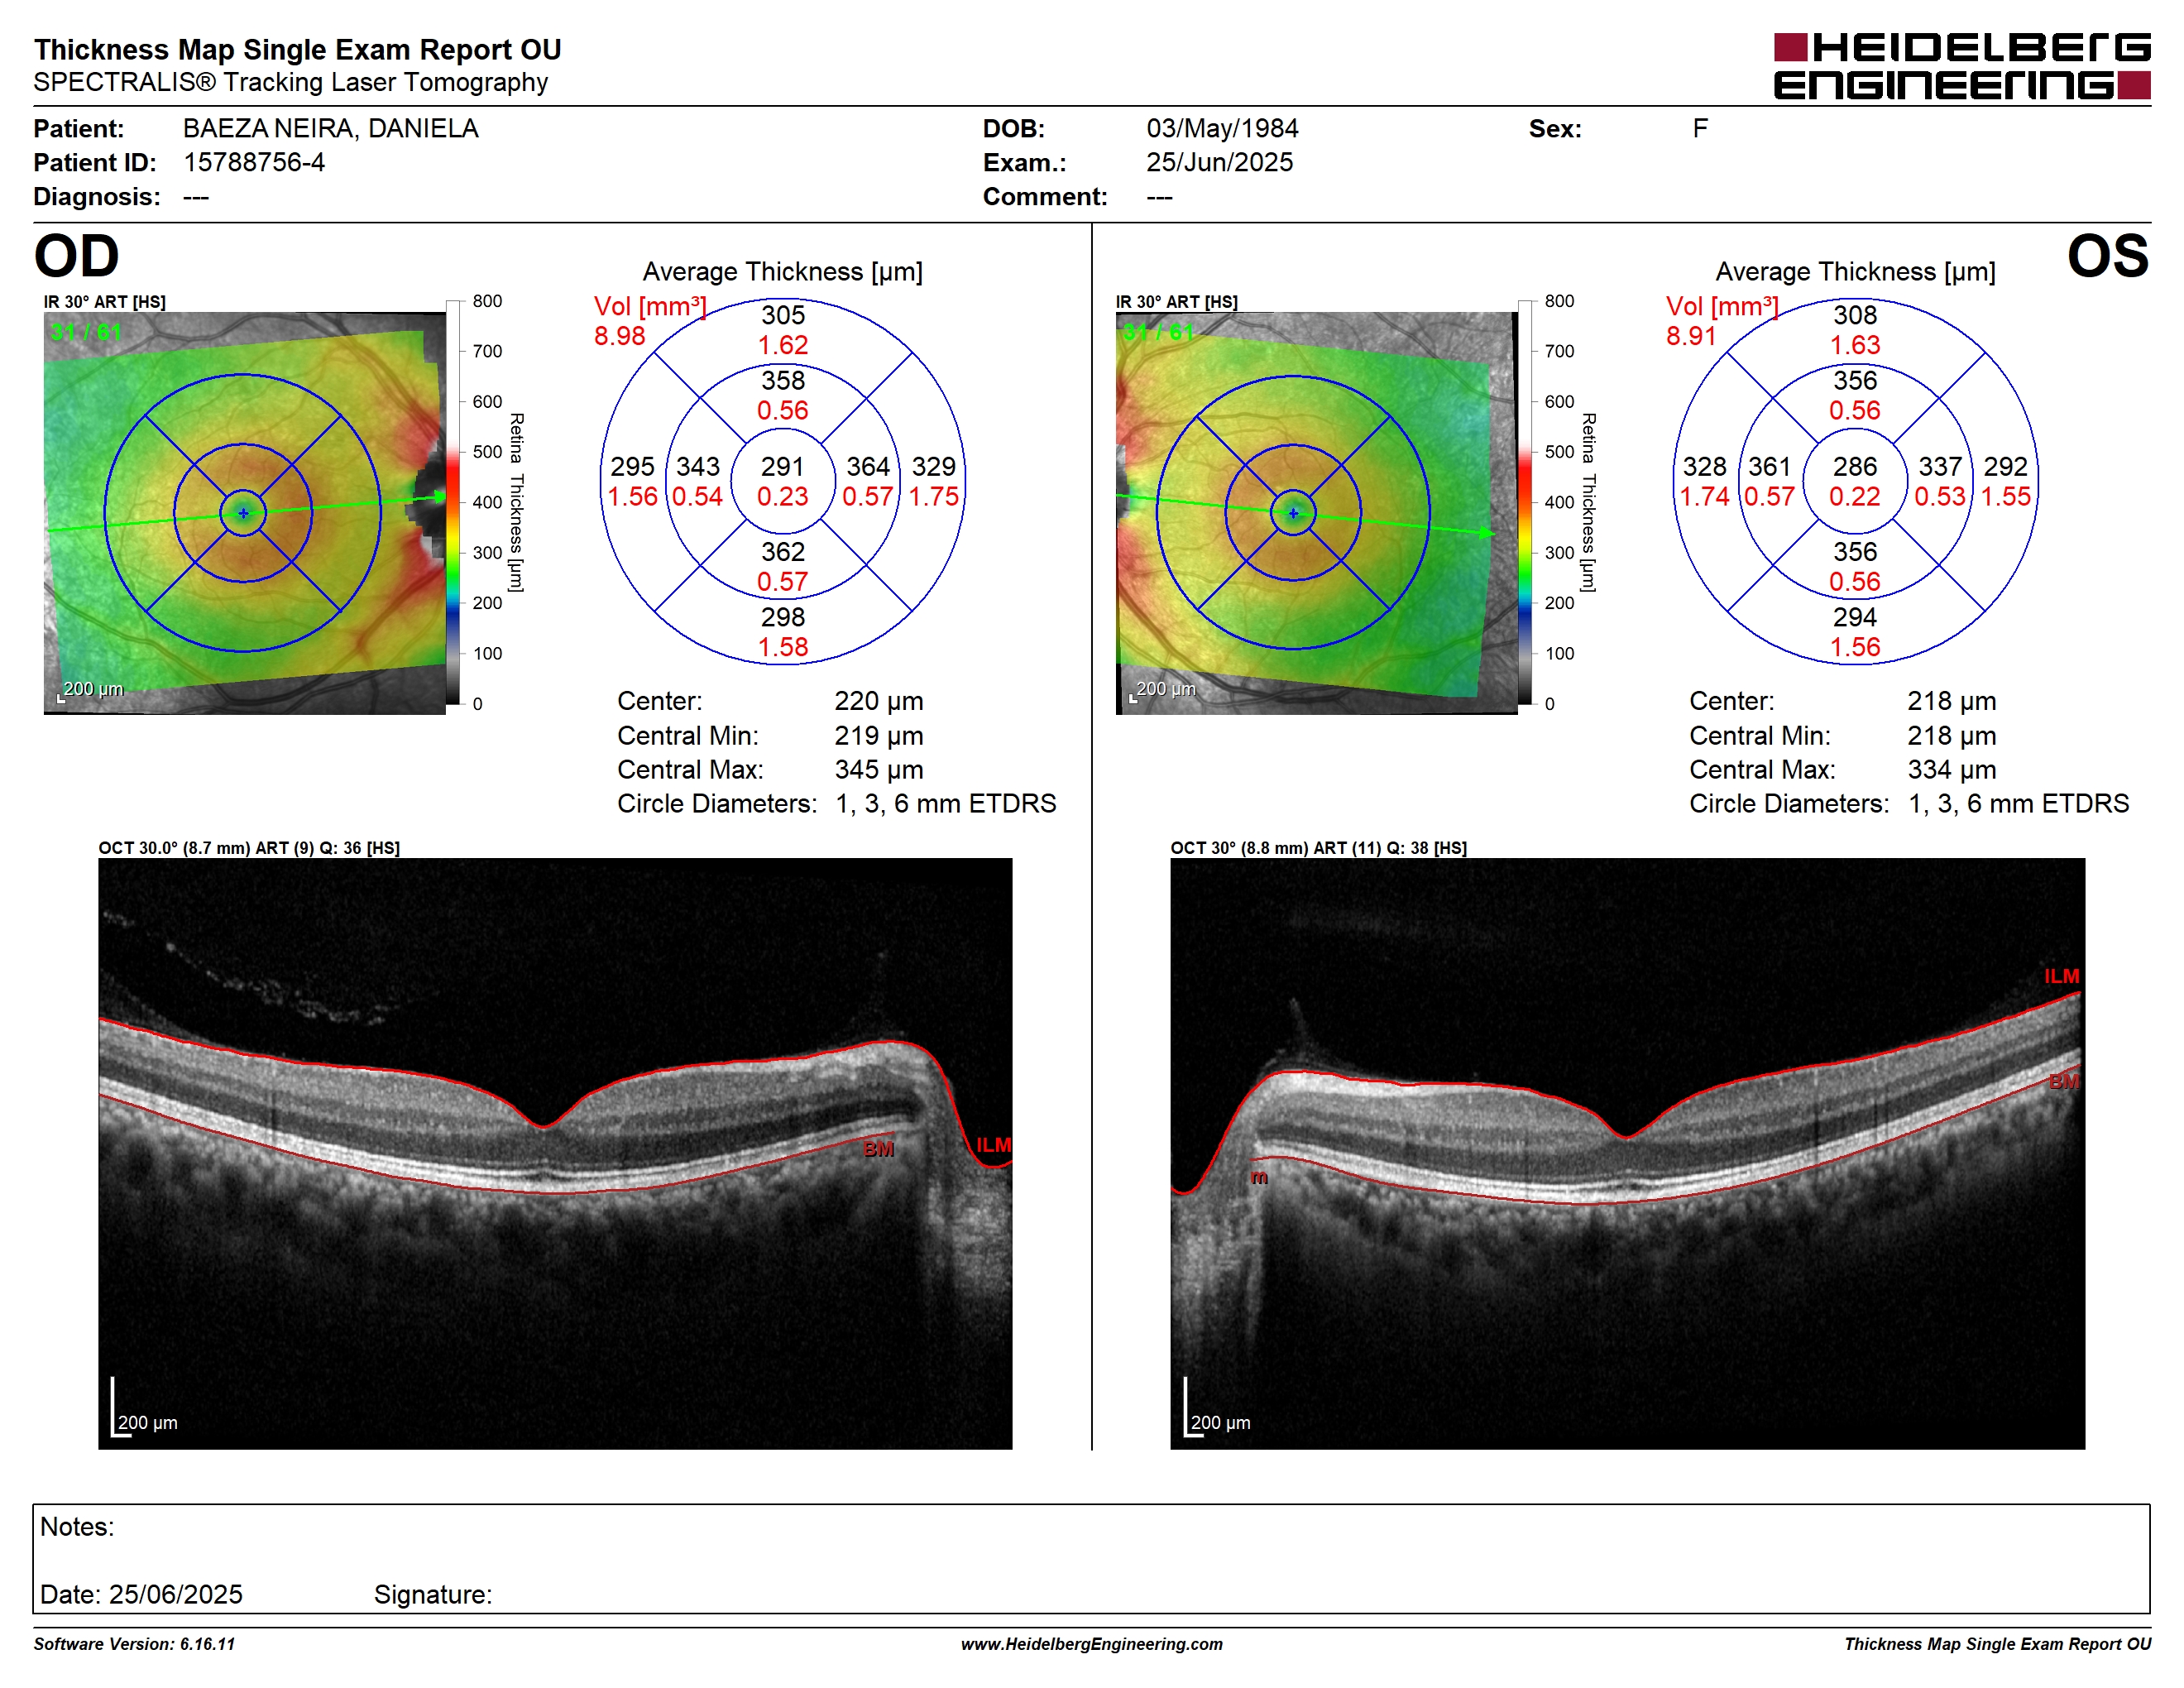Click the Notes field
The height and width of the screenshot is (1688, 2184).
[x=1091, y=1558]
